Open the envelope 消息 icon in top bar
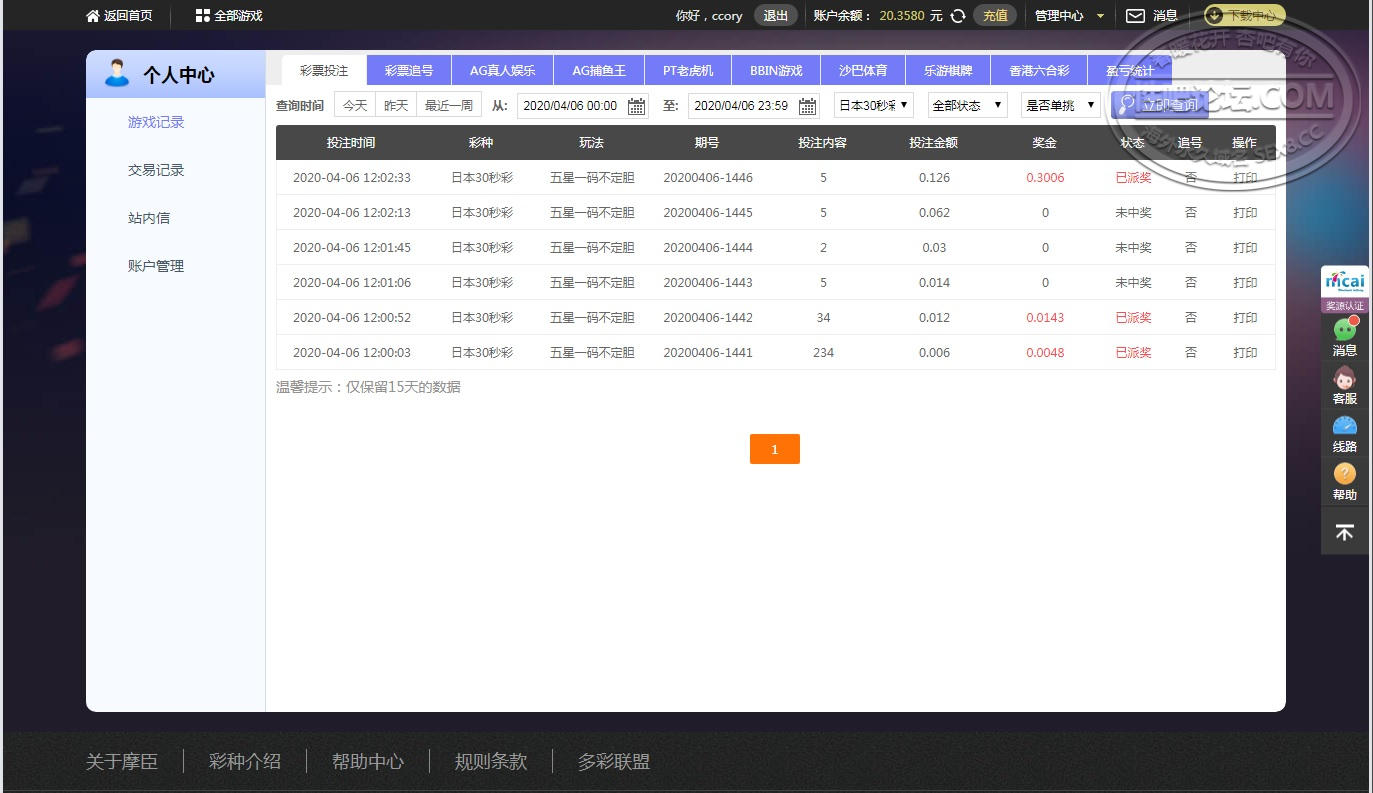1373x793 pixels. [1135, 16]
